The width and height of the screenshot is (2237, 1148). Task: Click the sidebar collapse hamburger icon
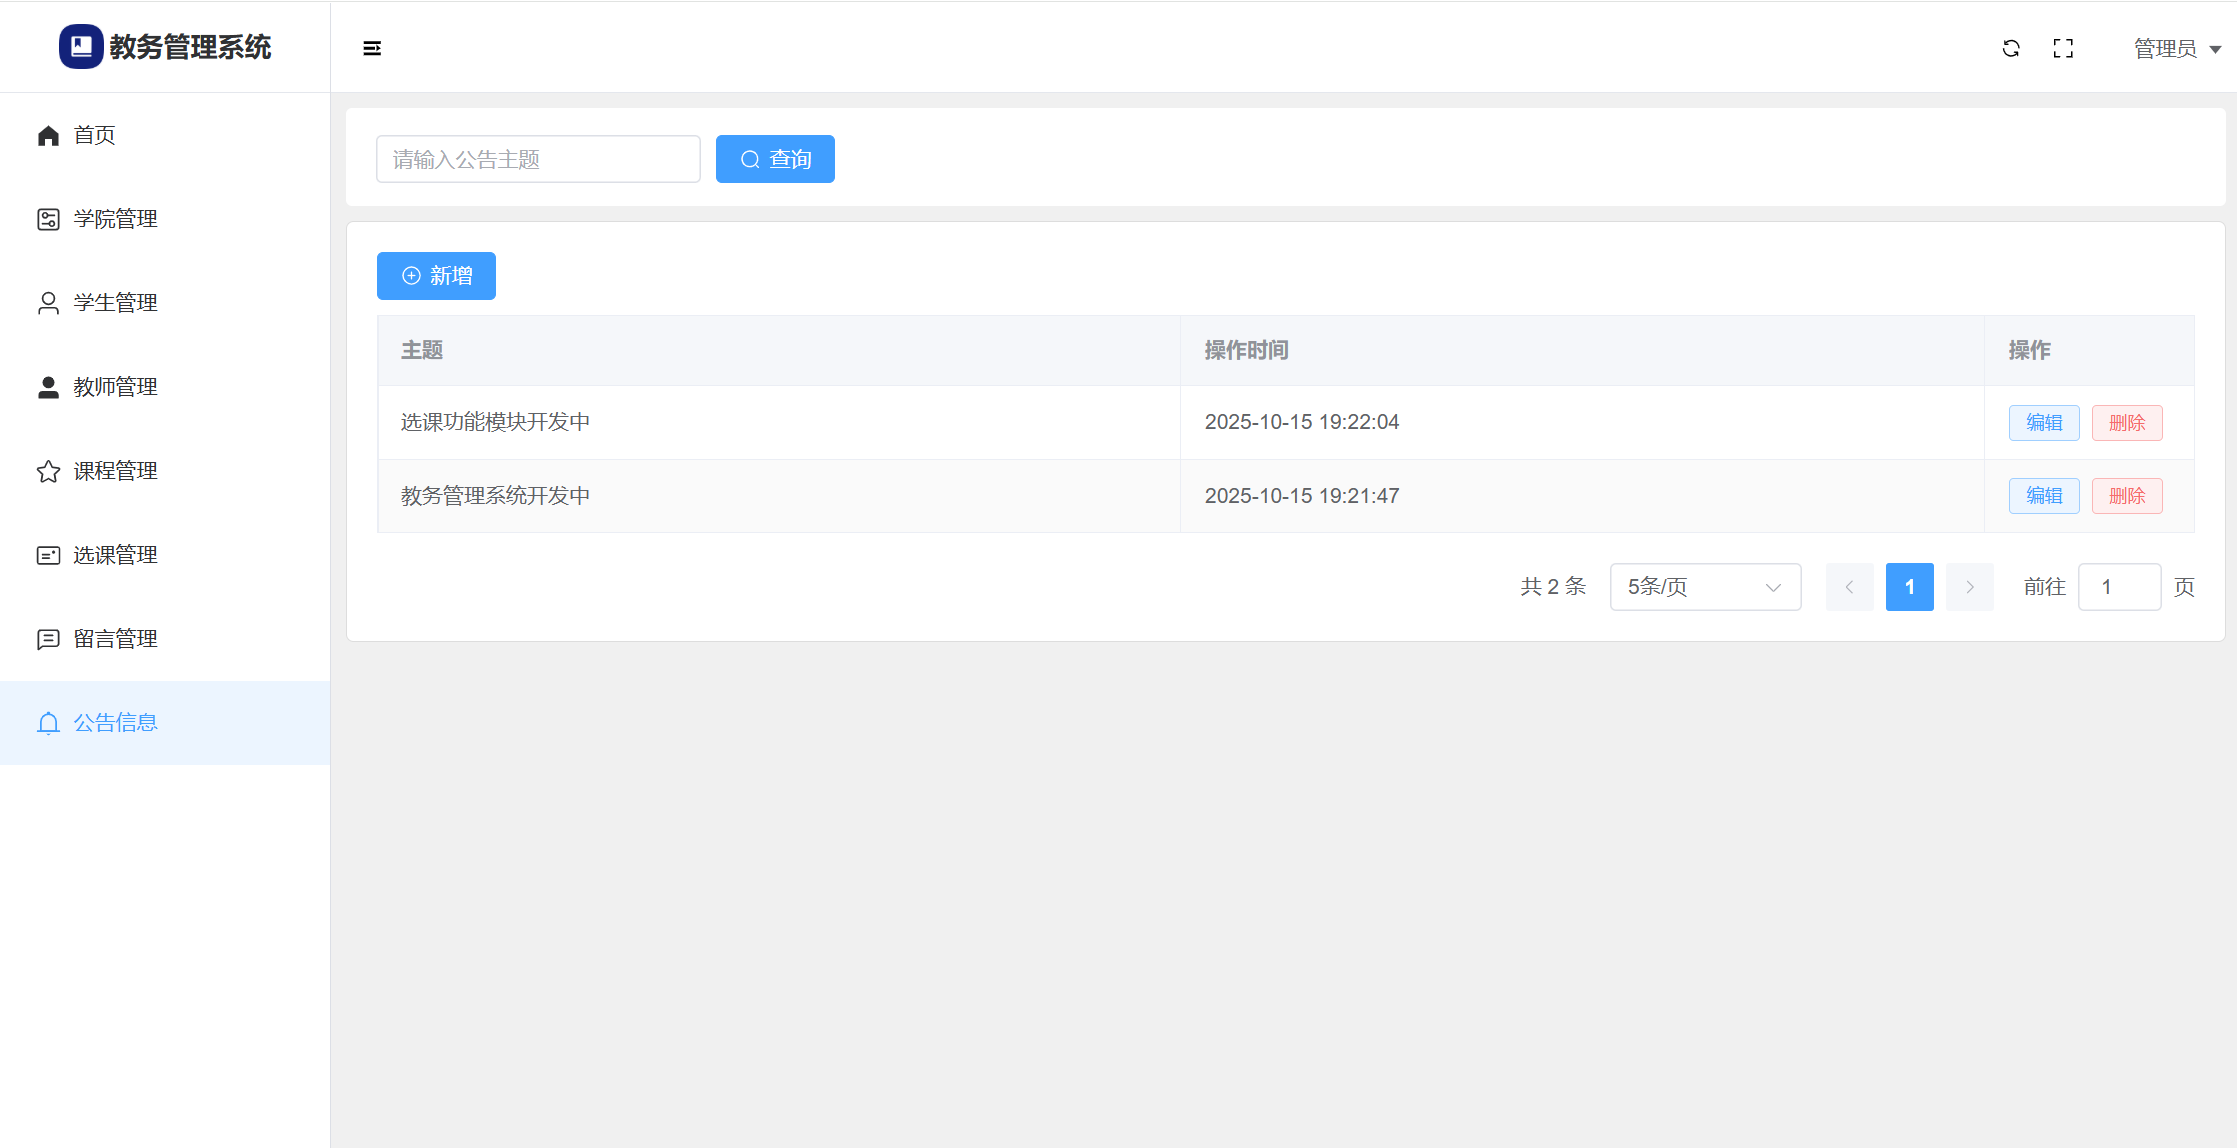372,48
